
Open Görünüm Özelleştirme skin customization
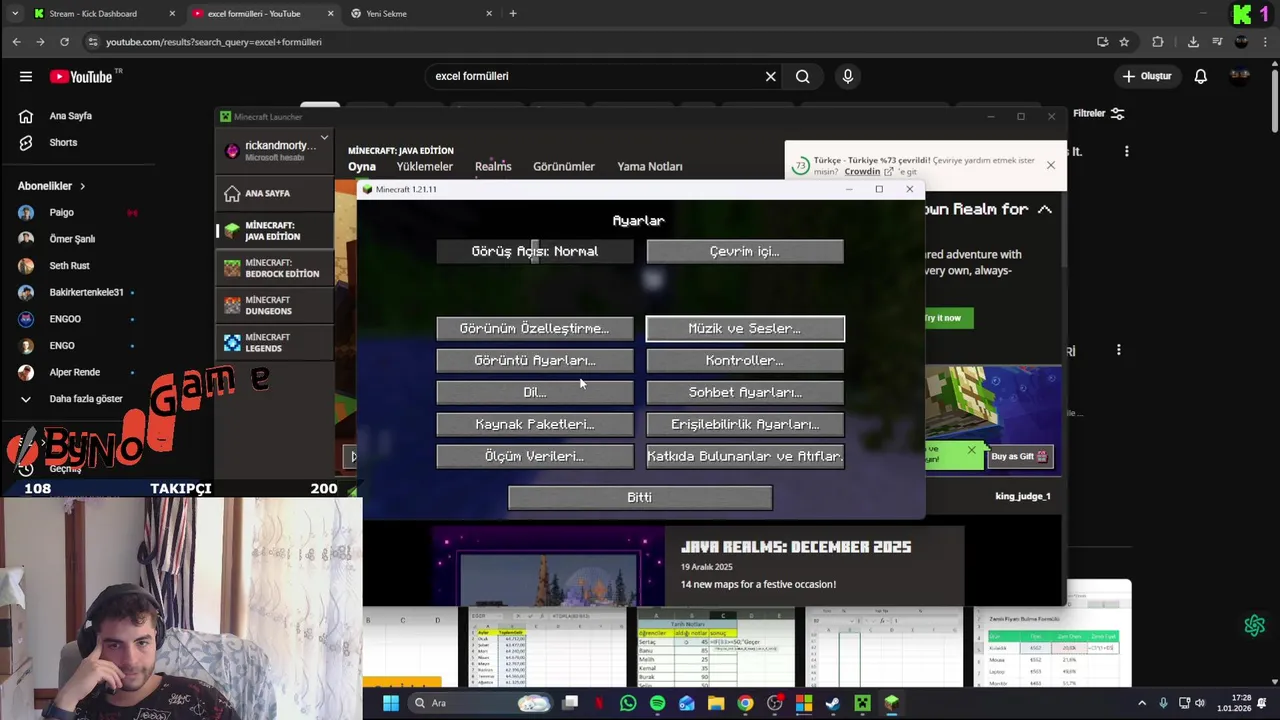point(535,328)
